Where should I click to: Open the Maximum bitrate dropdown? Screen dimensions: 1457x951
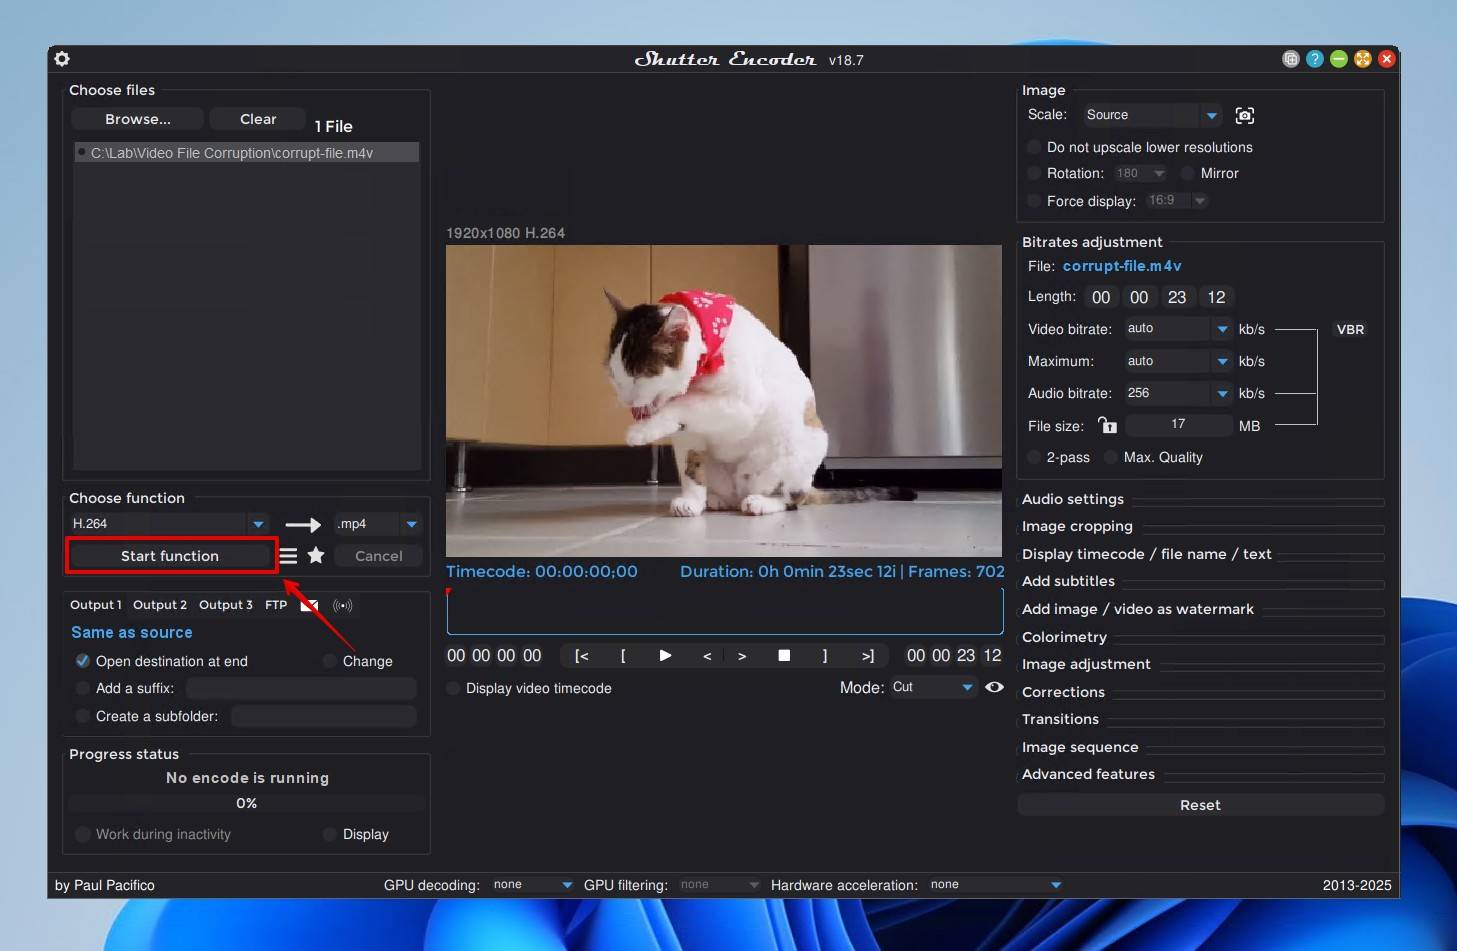coord(1178,361)
